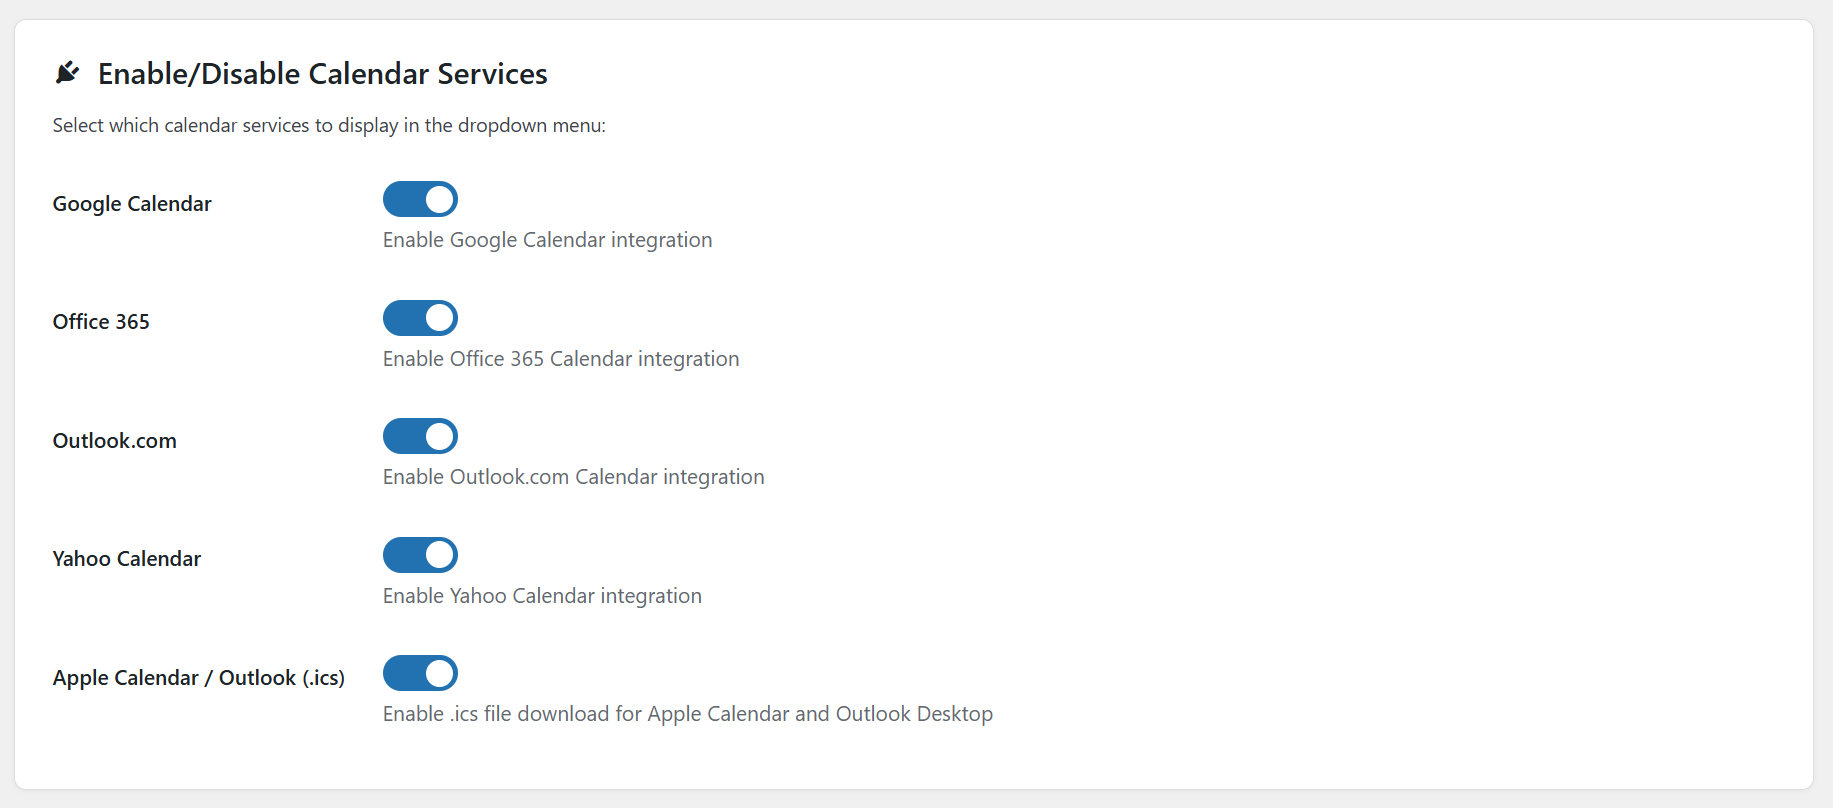Toggle the Apple Calendar / Outlook (.ics) switch
The width and height of the screenshot is (1833, 808).
[420, 673]
